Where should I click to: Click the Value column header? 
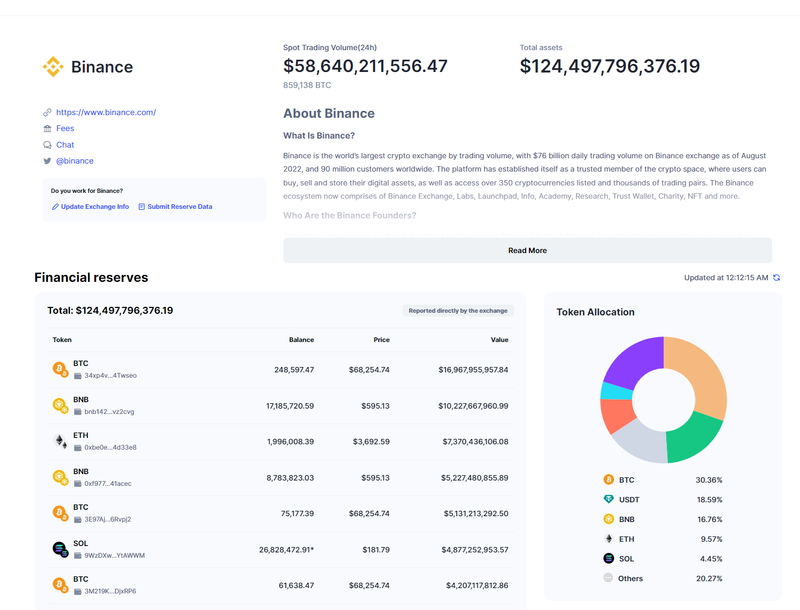click(x=499, y=340)
